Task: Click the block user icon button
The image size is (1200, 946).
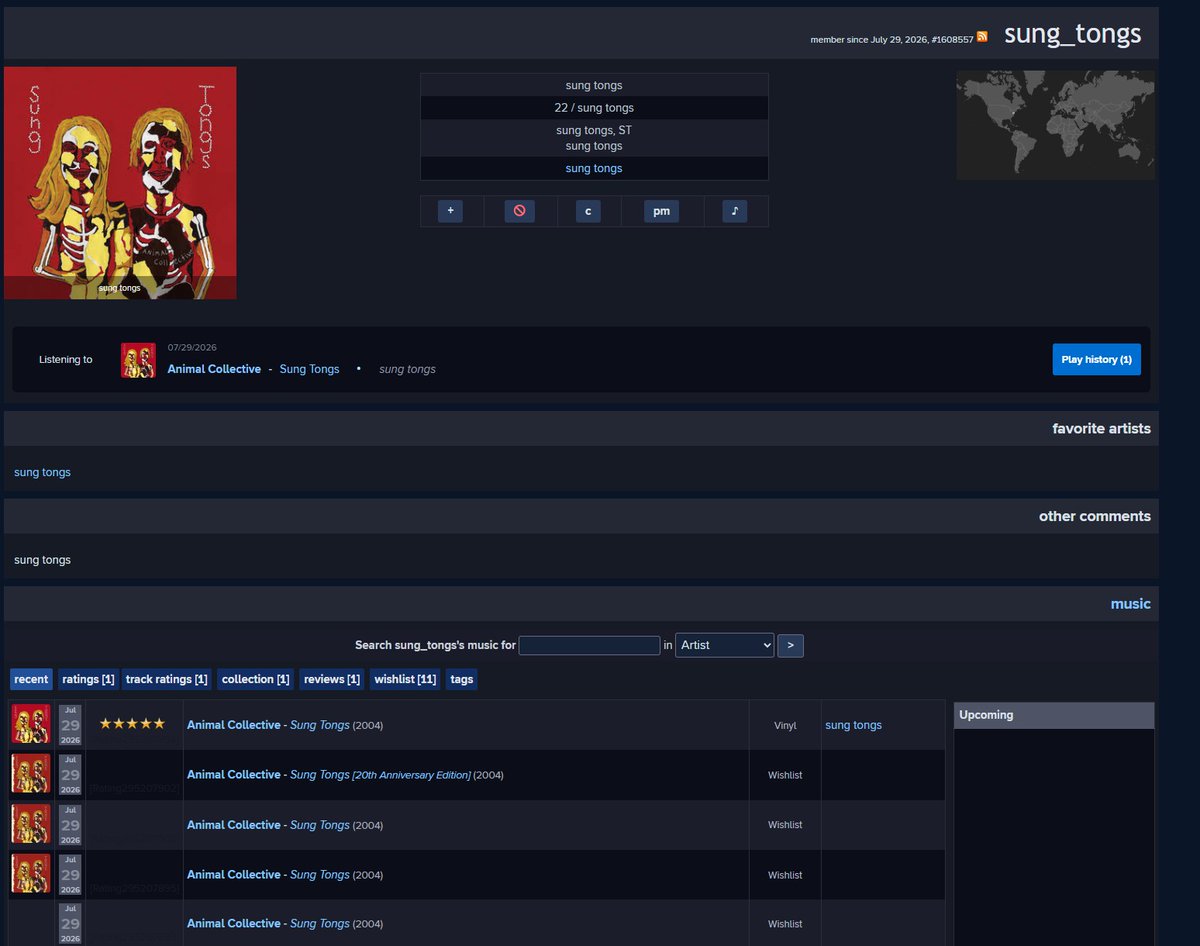Action: 519,211
